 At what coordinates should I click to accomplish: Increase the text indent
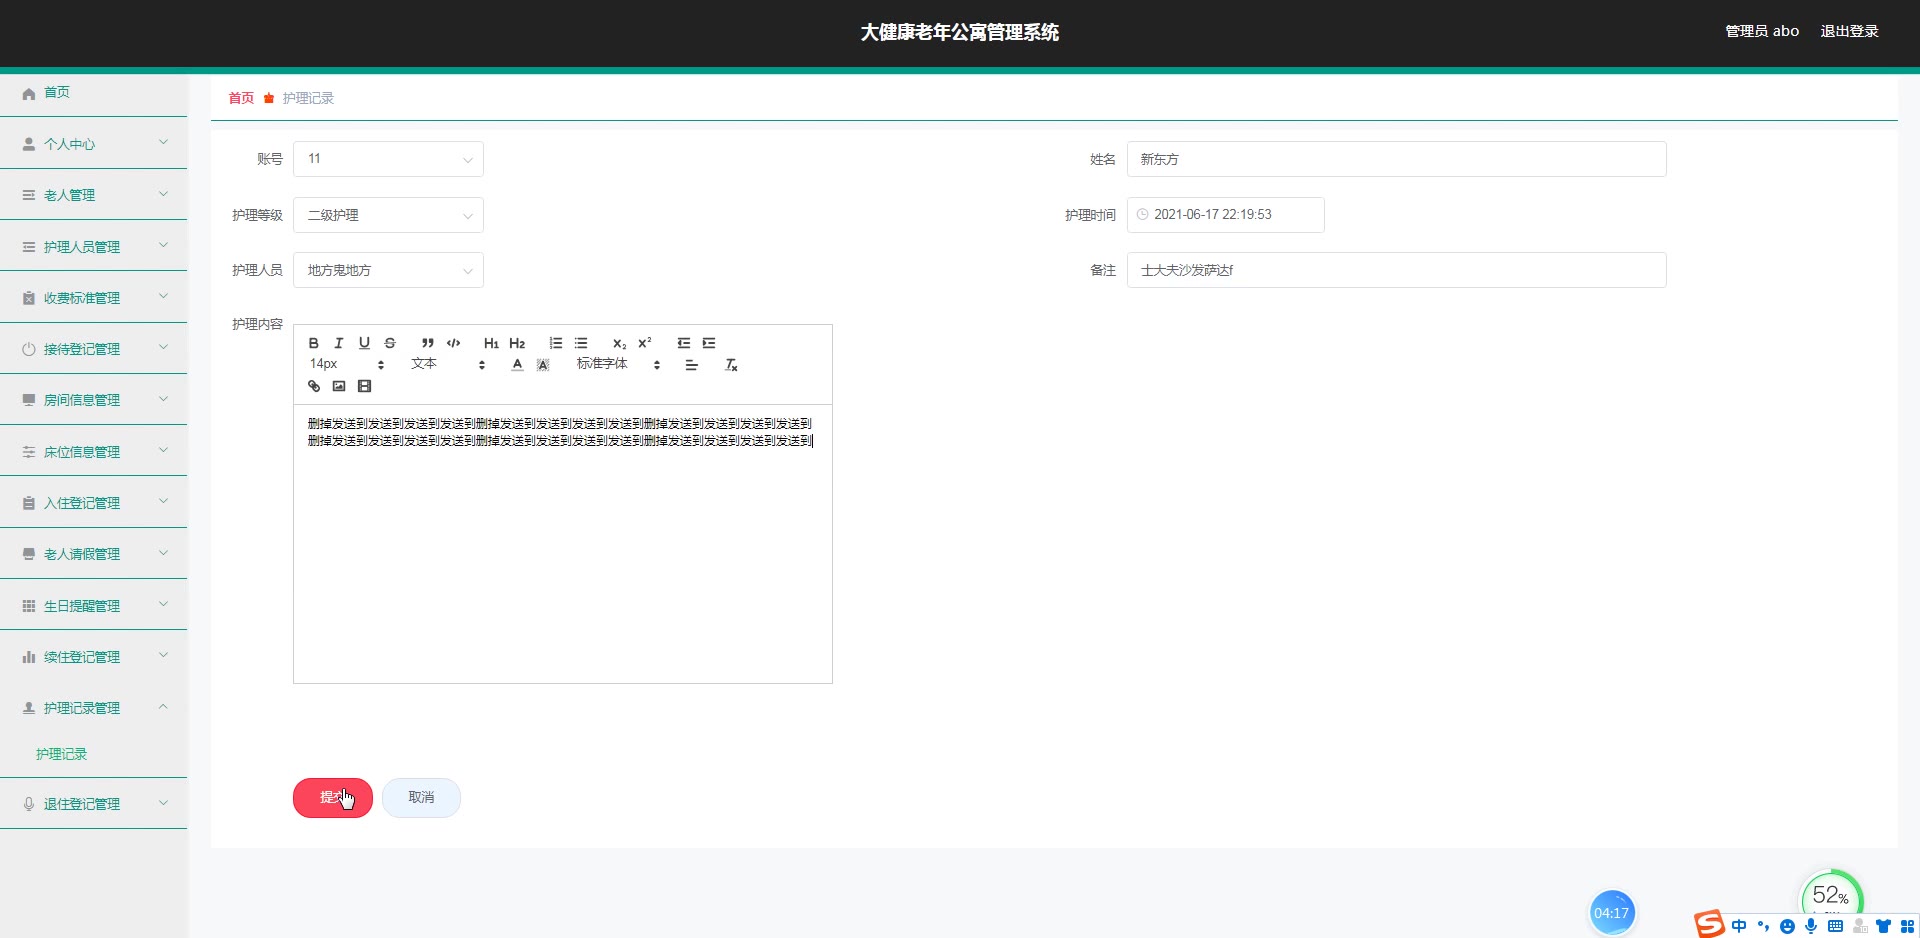point(709,343)
